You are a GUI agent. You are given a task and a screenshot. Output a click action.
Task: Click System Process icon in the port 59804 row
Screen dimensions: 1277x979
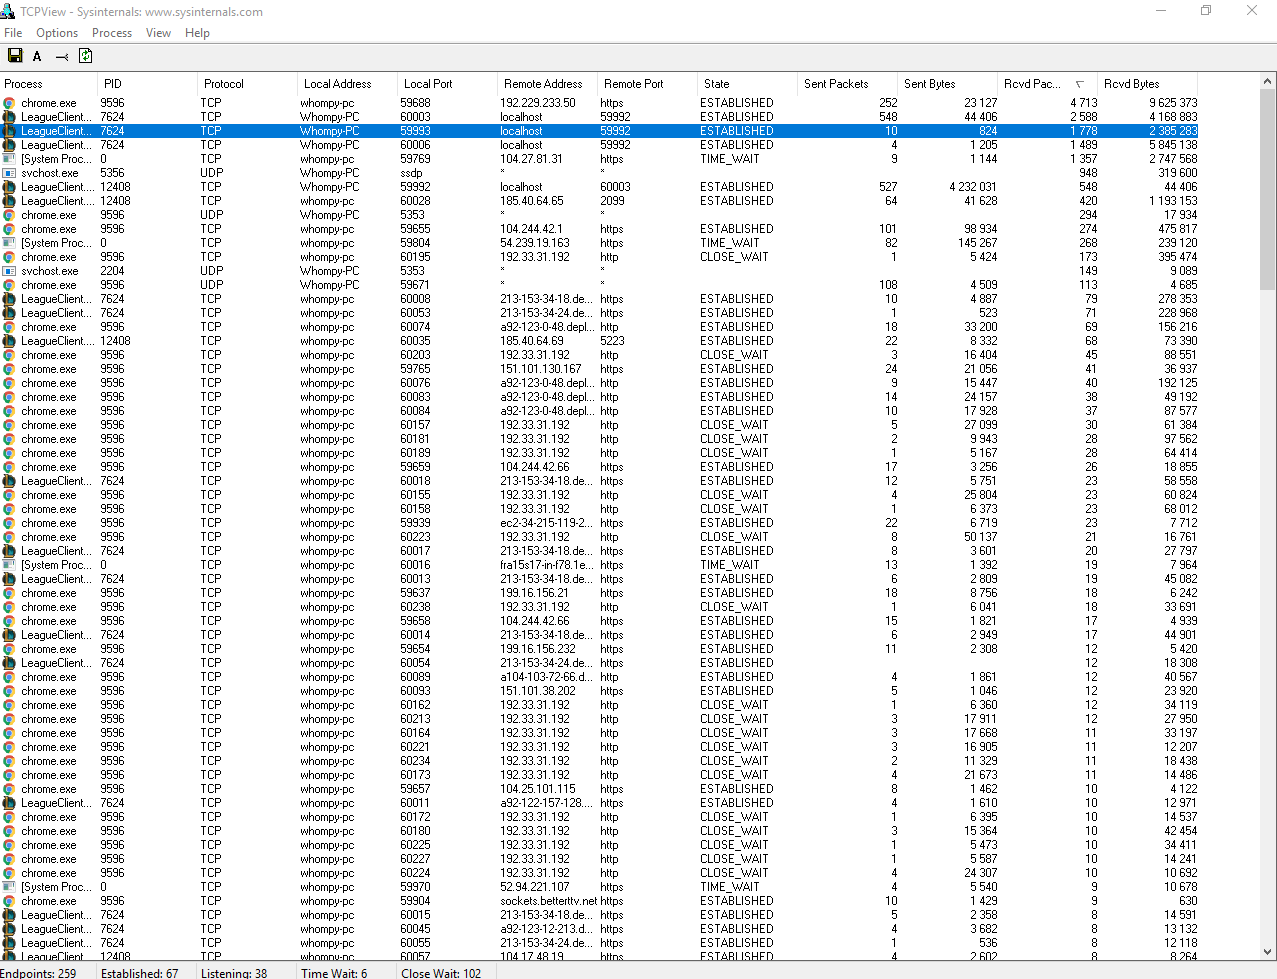9,243
